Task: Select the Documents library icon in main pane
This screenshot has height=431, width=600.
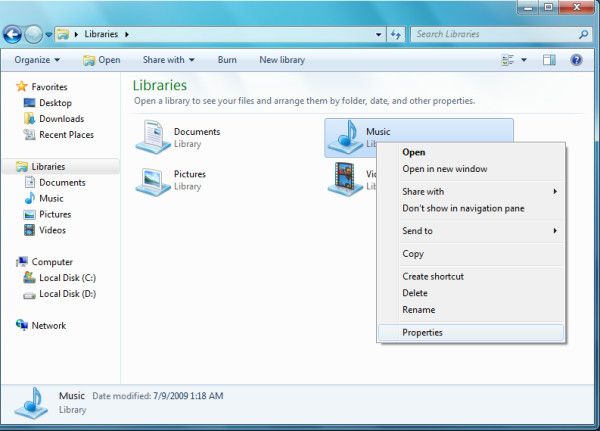Action: [x=153, y=137]
